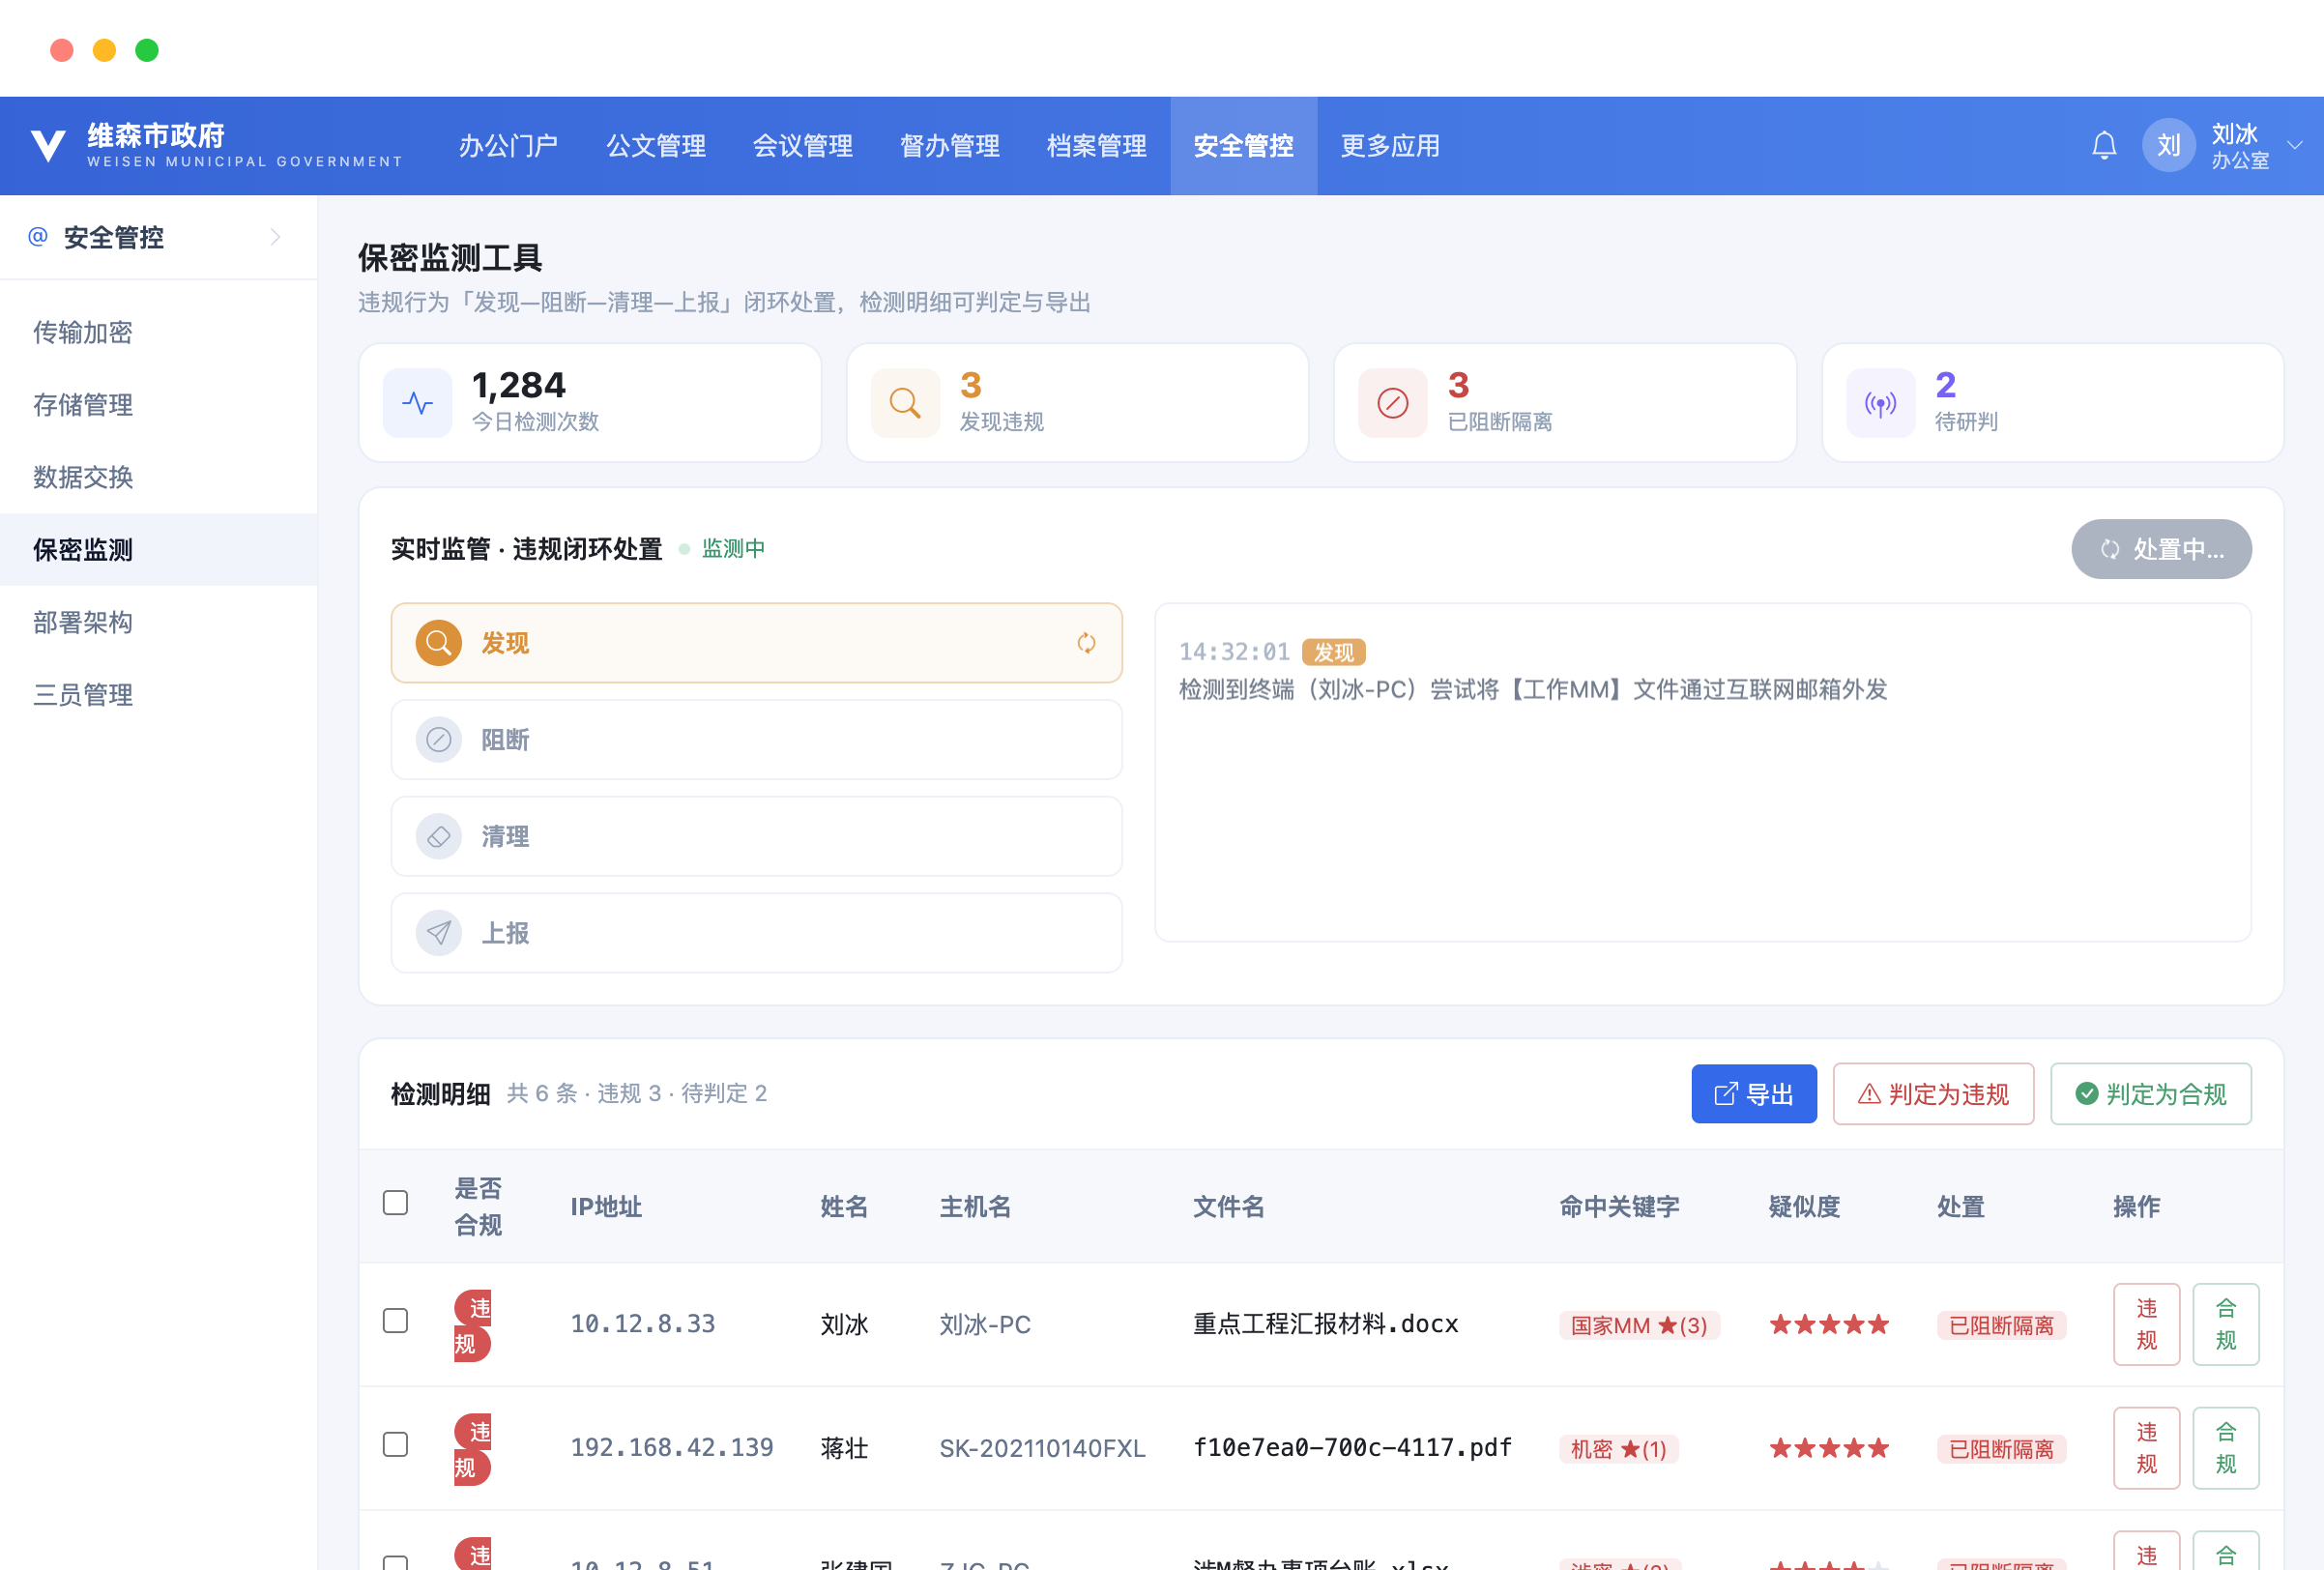The height and width of the screenshot is (1570, 2324).
Task: Go to 三员管理 in the sidebar
Action: pyautogui.click(x=158, y=695)
